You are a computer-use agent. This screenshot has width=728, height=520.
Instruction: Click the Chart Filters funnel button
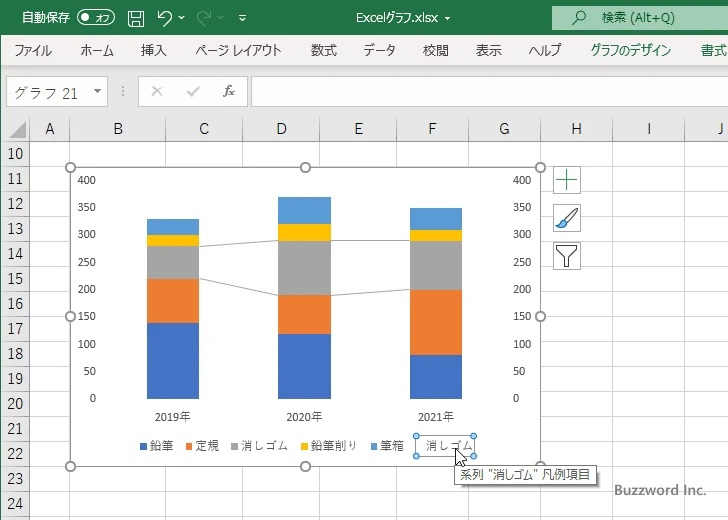[567, 256]
